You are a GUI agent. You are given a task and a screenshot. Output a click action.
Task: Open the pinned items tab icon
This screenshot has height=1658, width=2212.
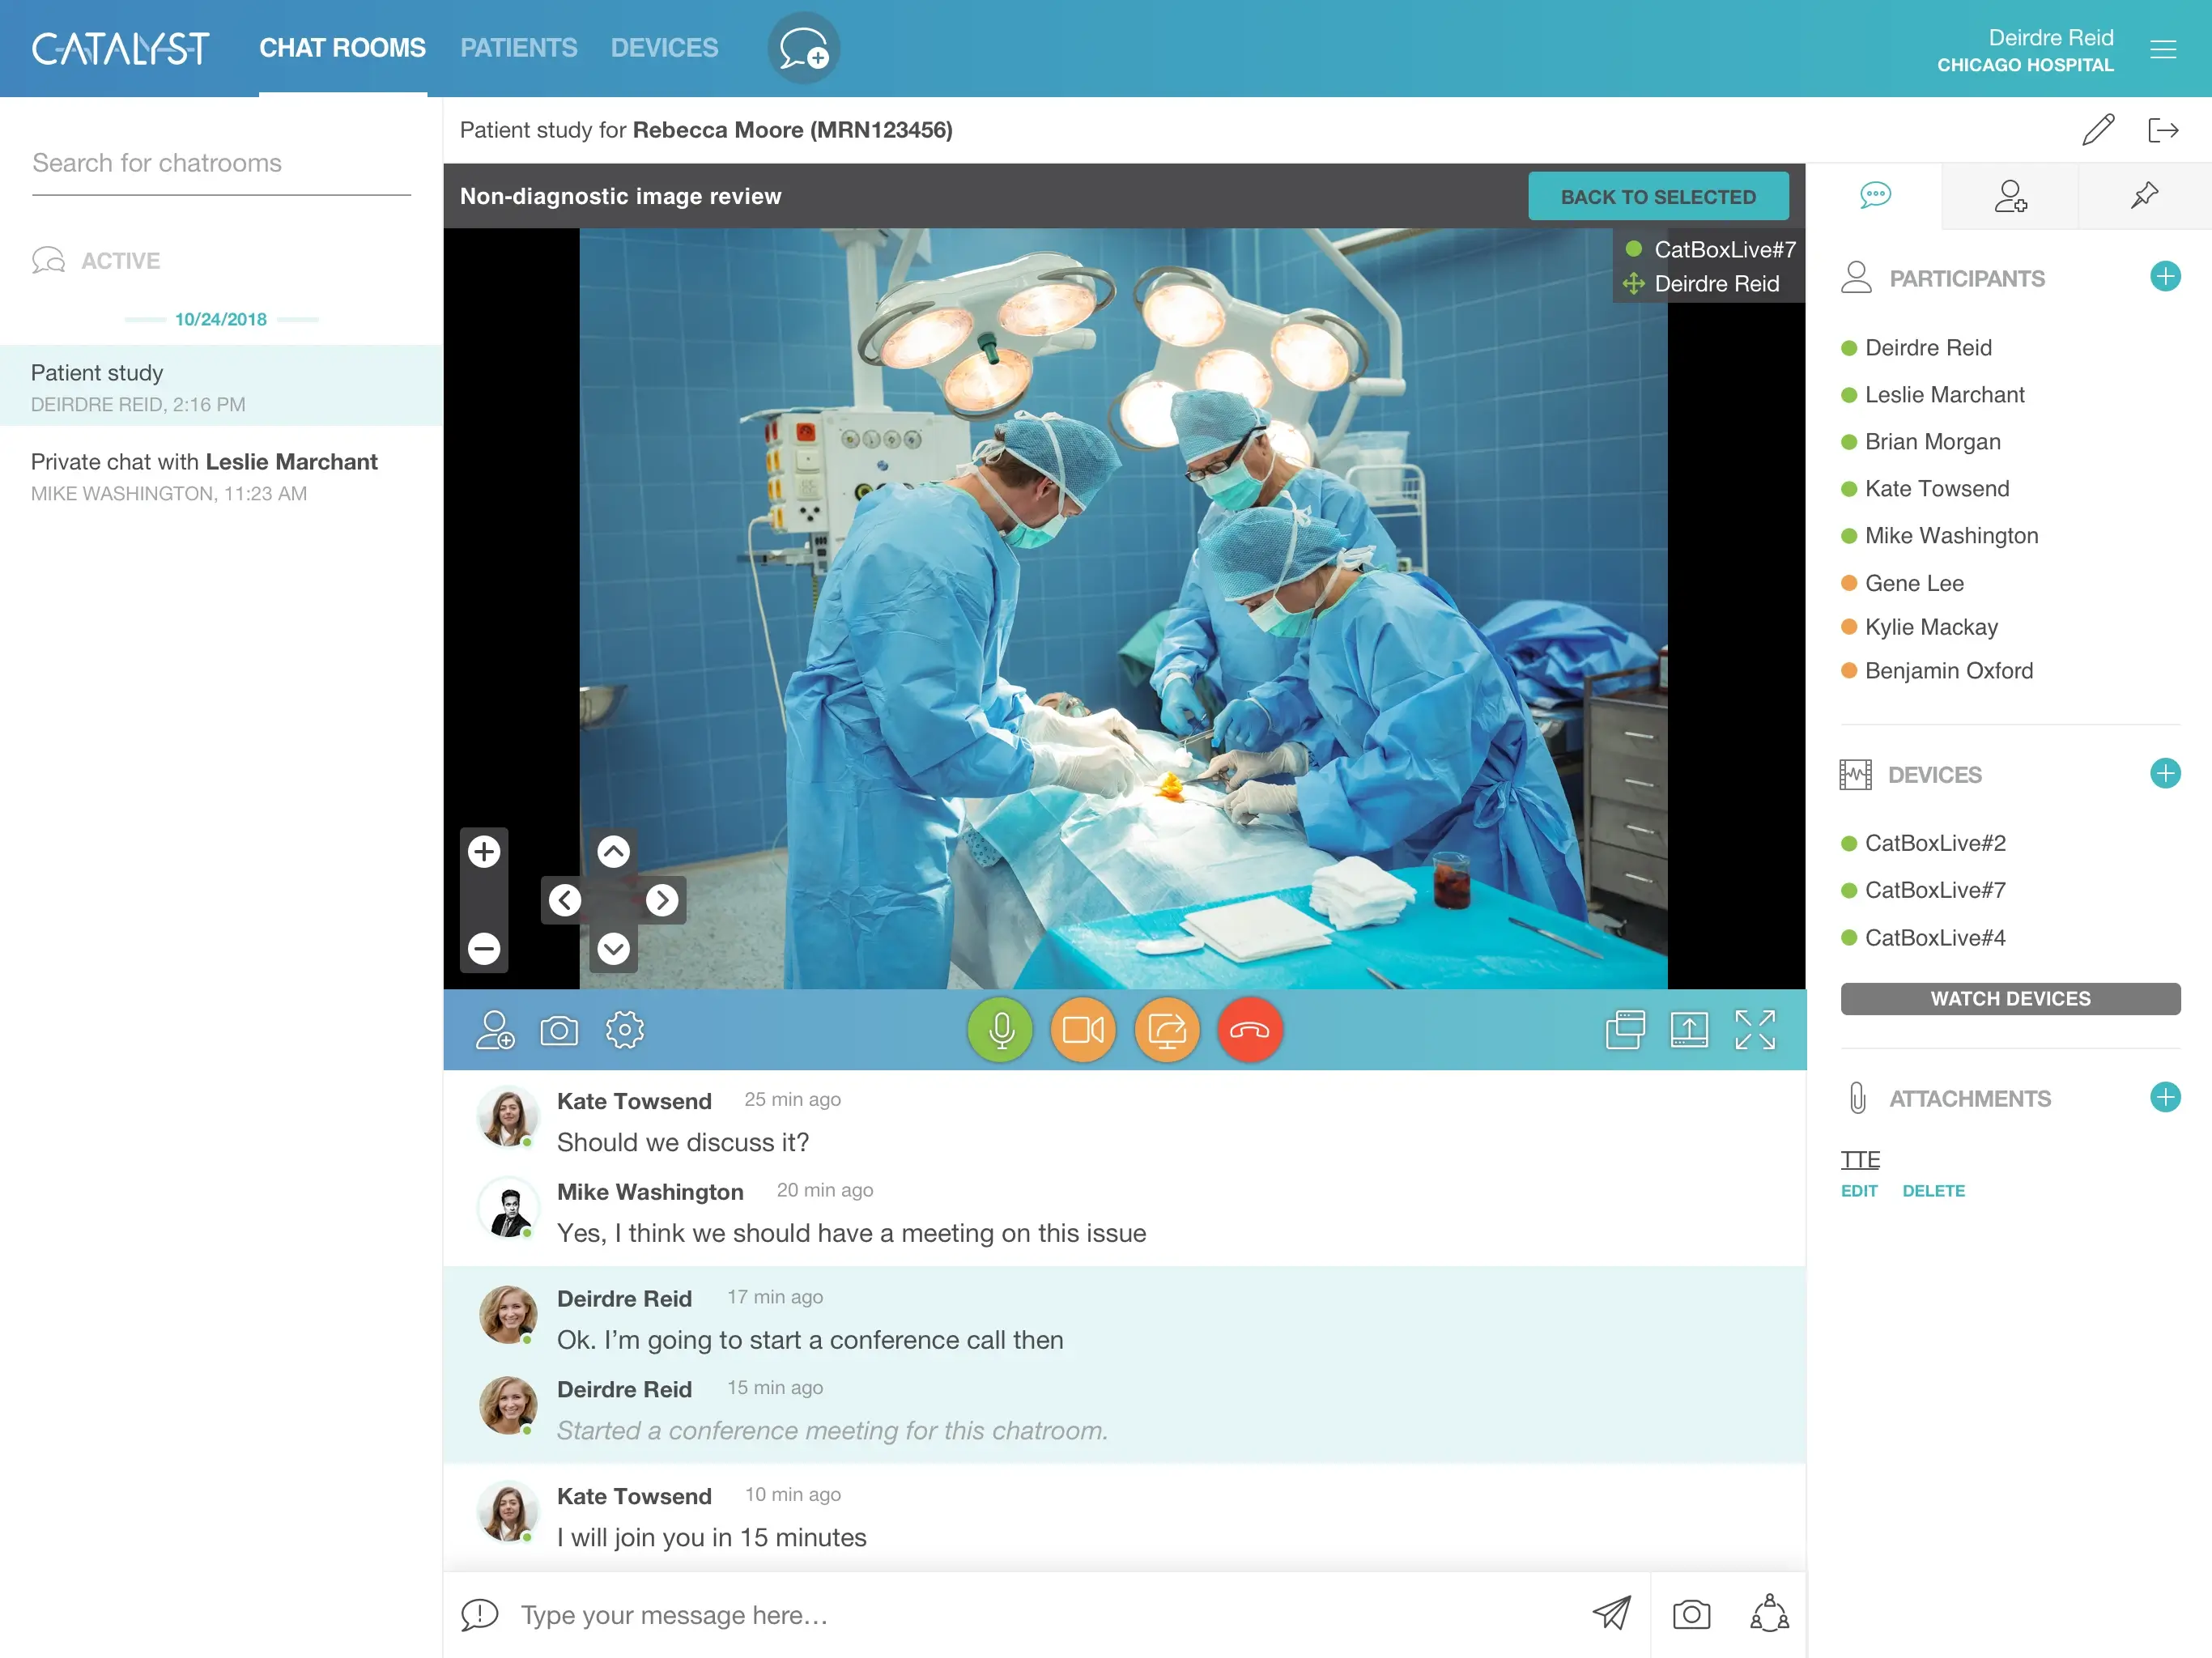(x=2144, y=195)
